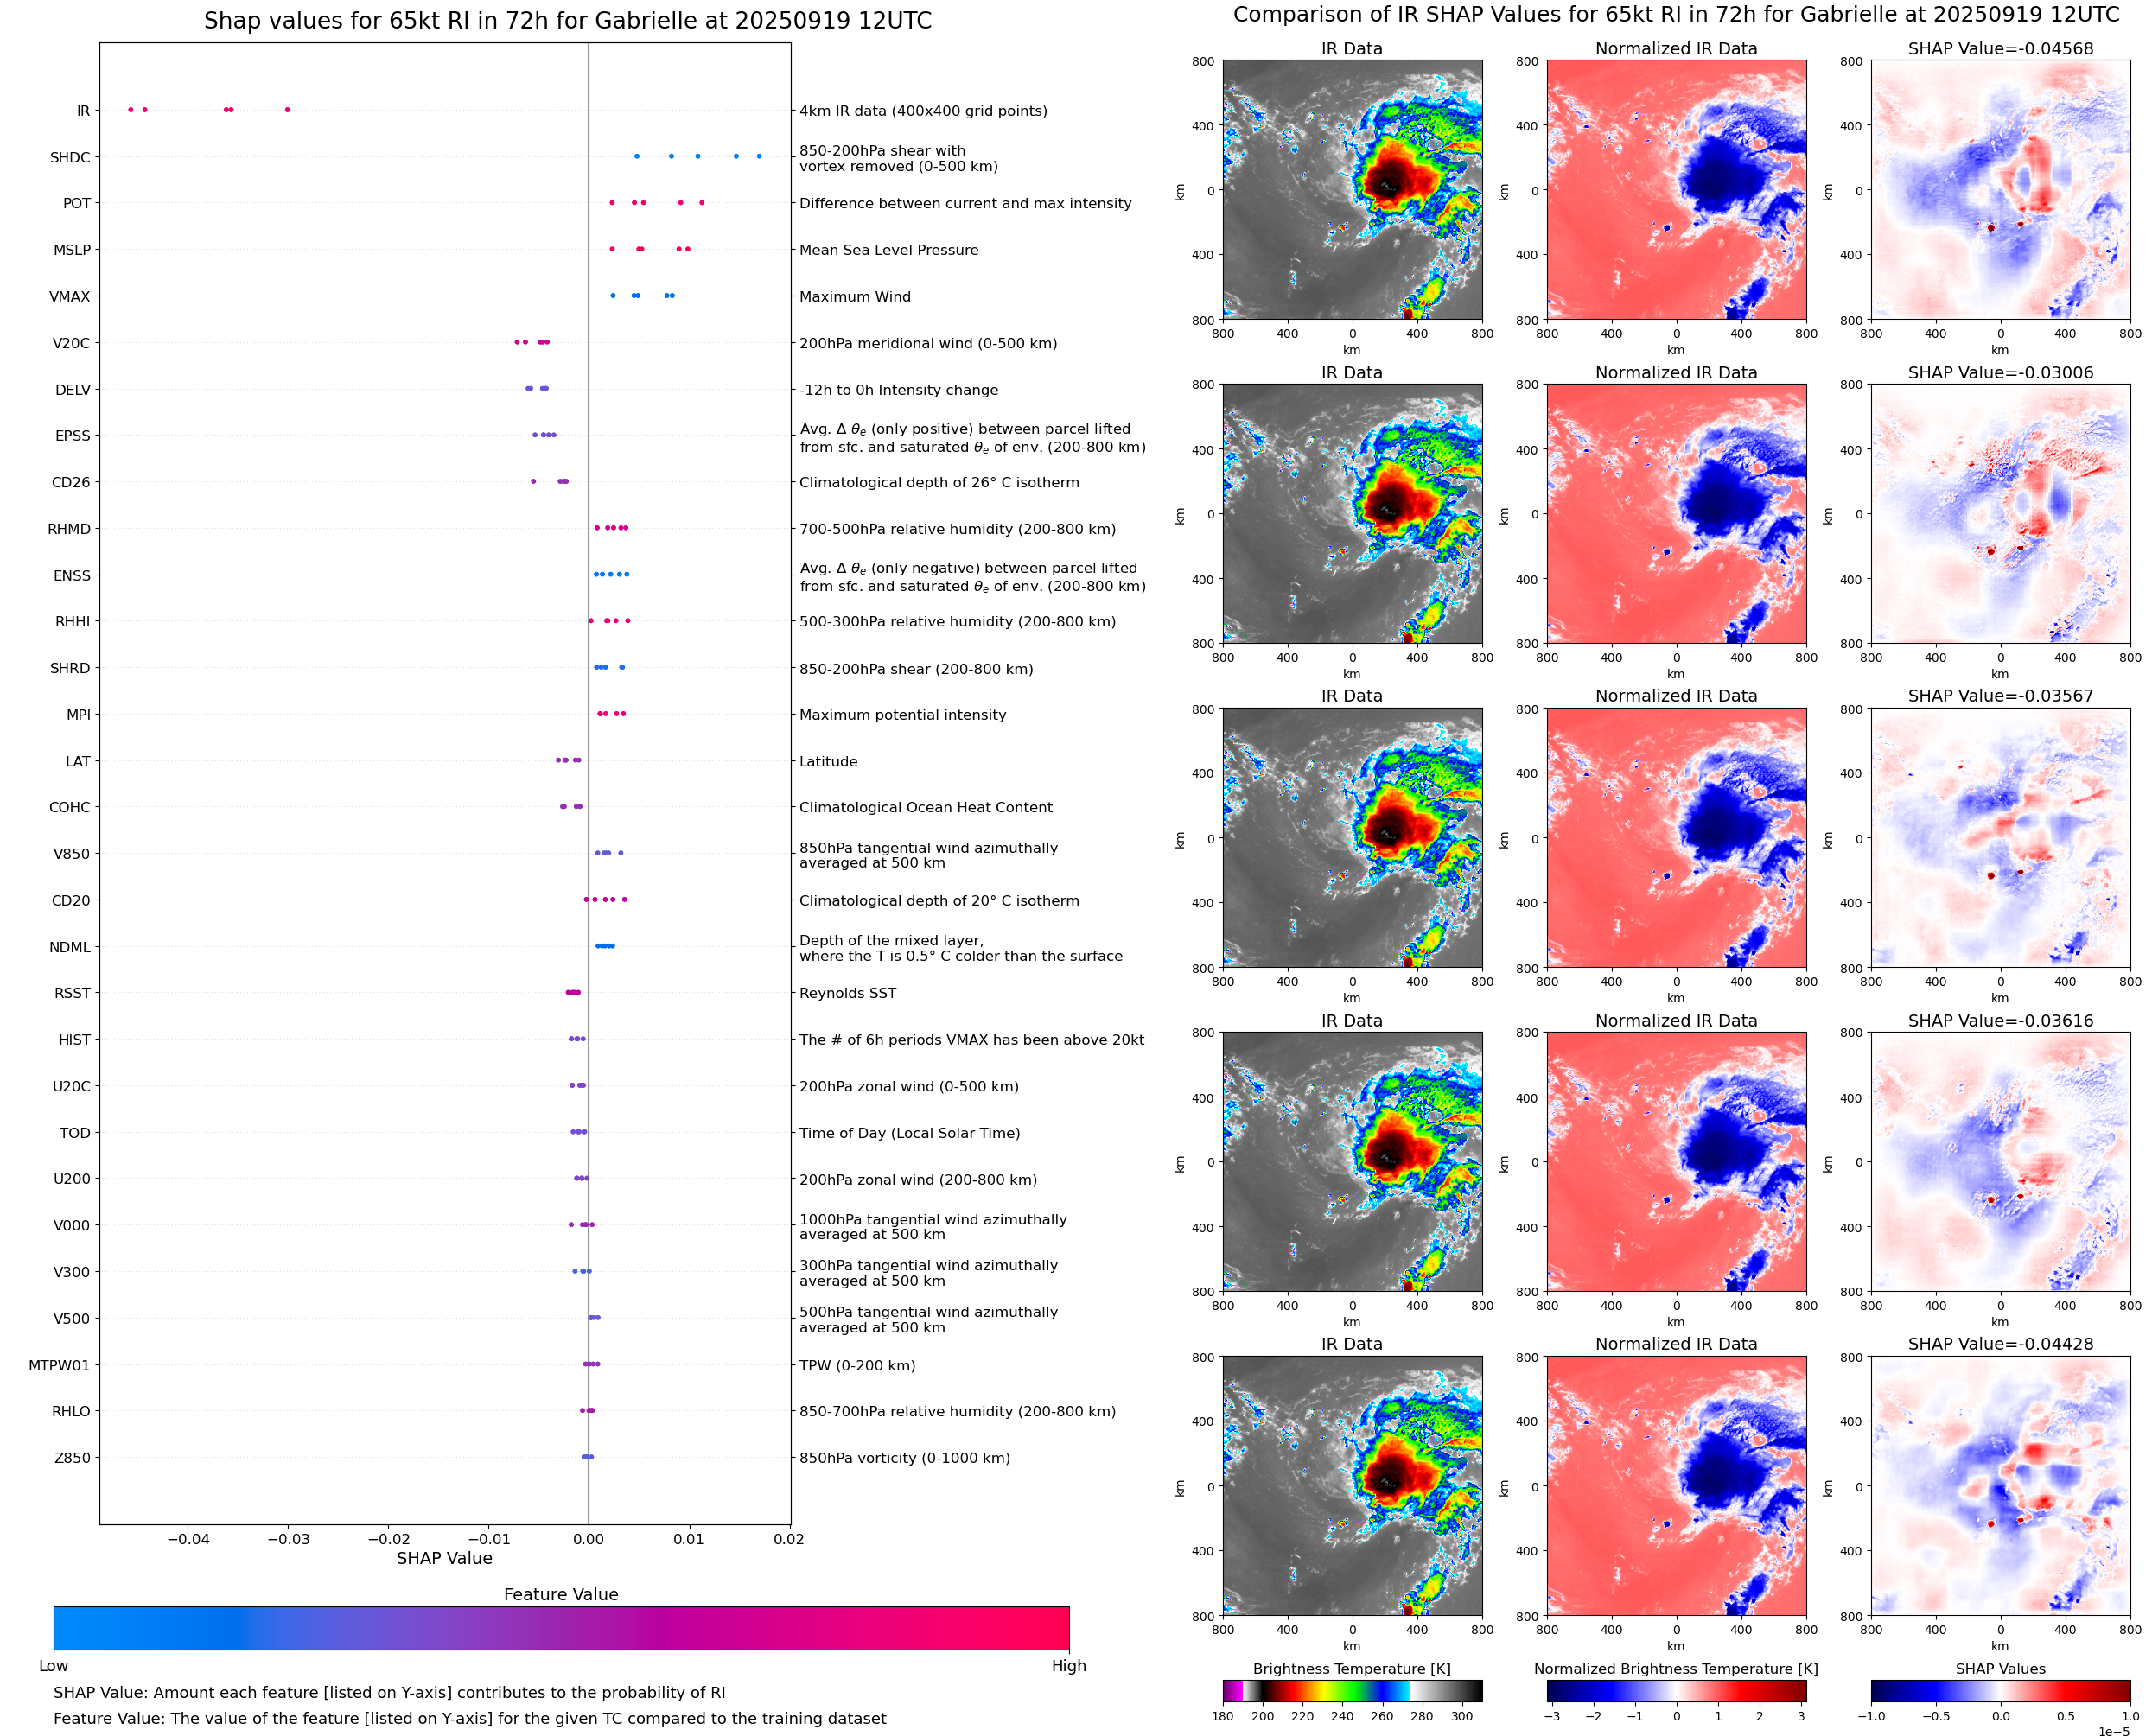Image resolution: width=2152 pixels, height=1736 pixels.
Task: Click the 'Maximum potential intensity' description text
Action: coord(902,715)
